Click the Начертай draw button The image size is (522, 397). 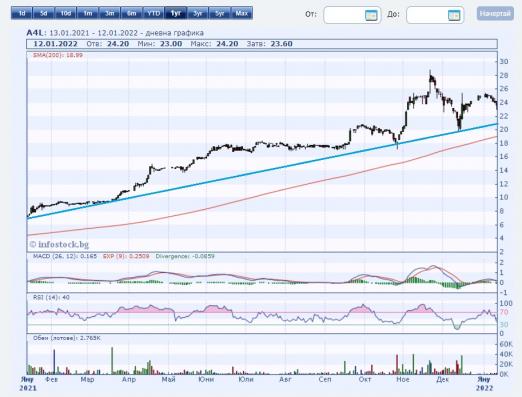[x=495, y=14]
